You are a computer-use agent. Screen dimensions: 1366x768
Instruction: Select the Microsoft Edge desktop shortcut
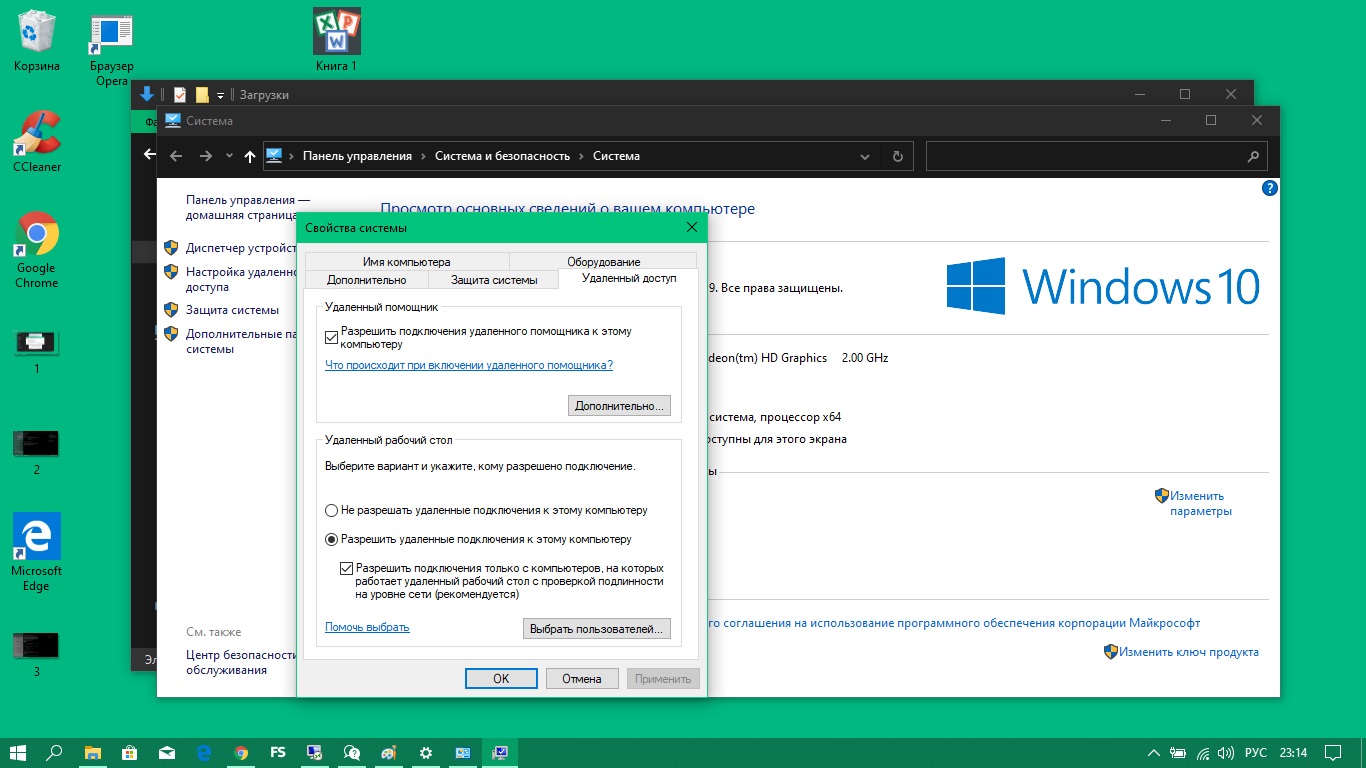(x=37, y=553)
